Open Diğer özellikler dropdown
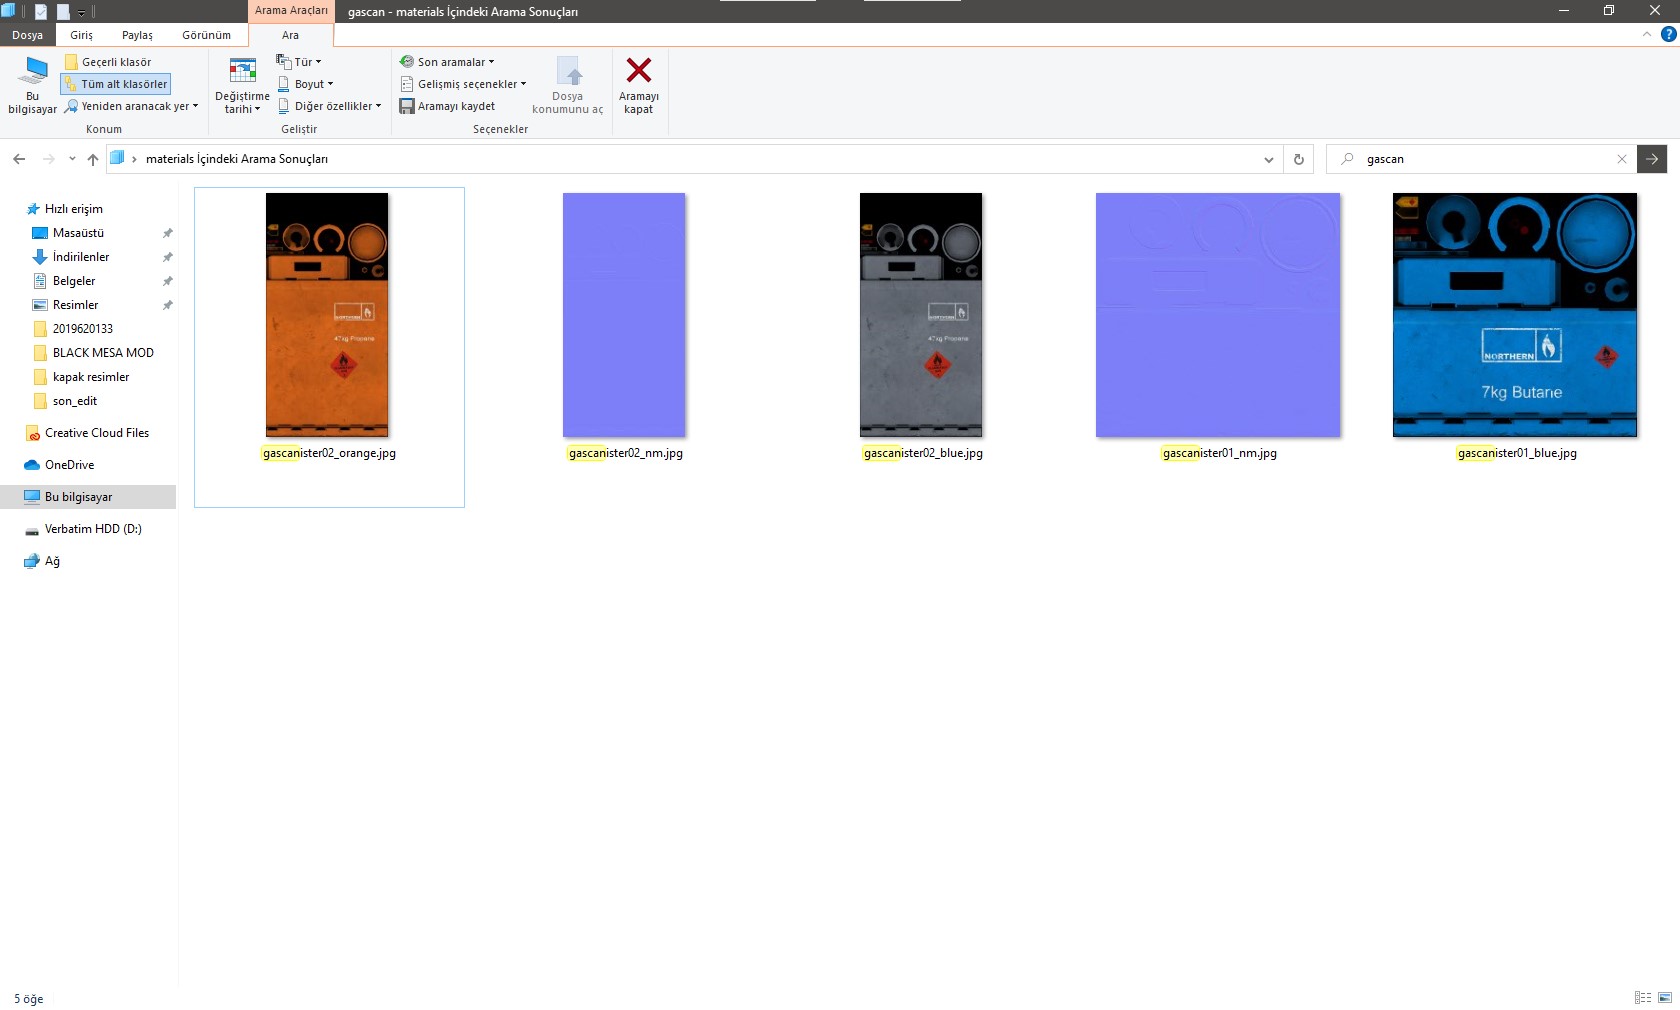Image resolution: width=1680 pixels, height=1010 pixels. tap(329, 106)
